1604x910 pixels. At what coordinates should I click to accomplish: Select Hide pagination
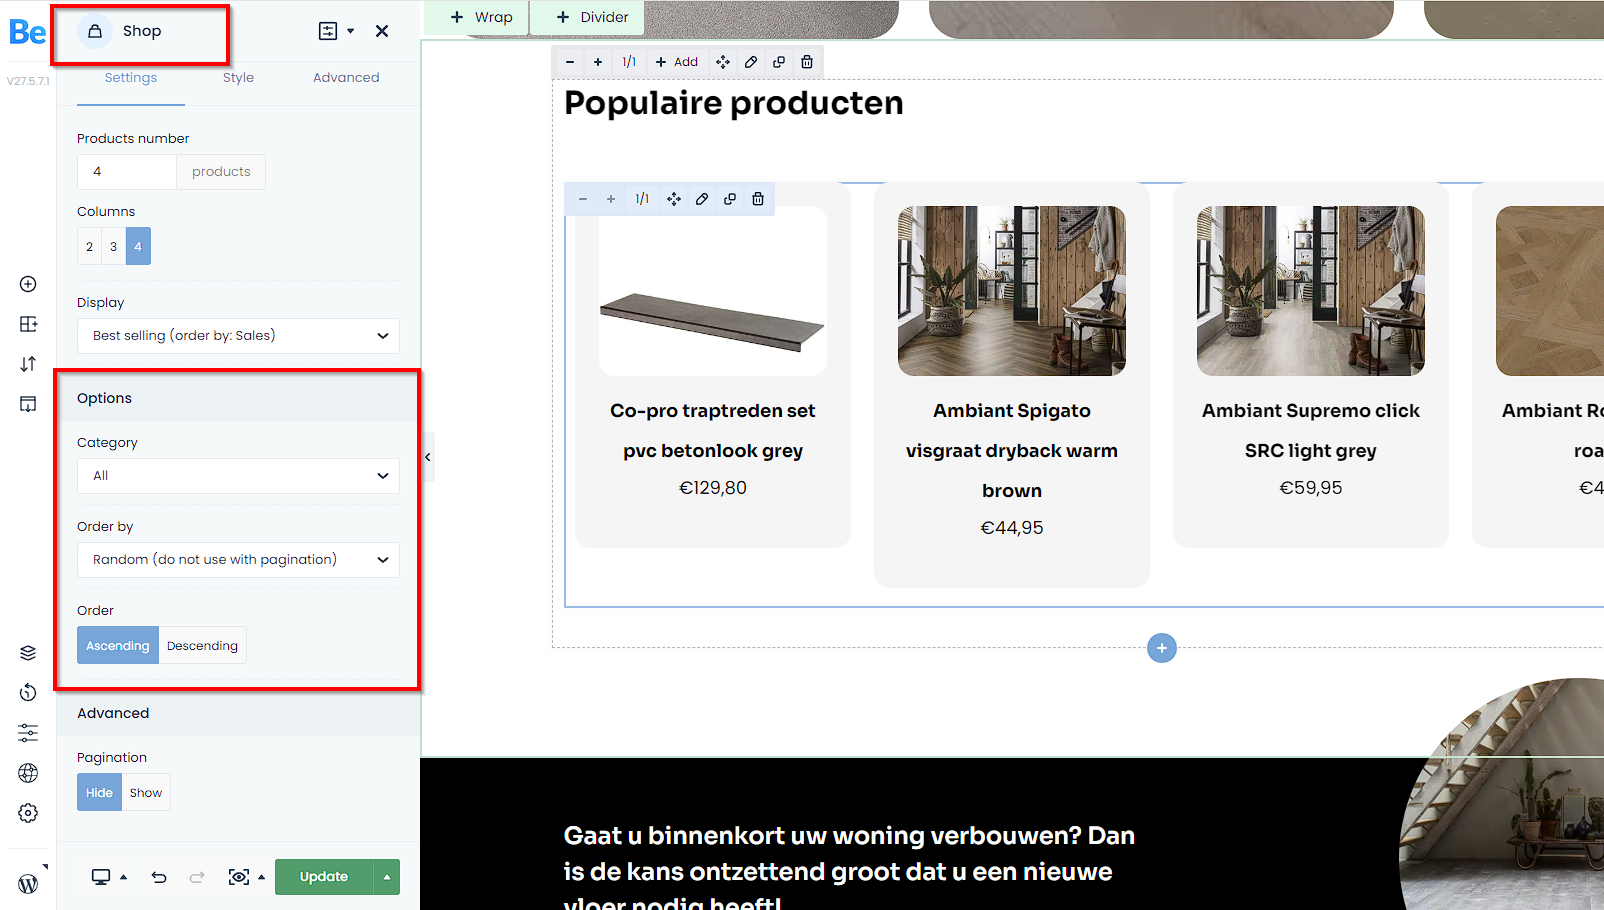tap(99, 793)
